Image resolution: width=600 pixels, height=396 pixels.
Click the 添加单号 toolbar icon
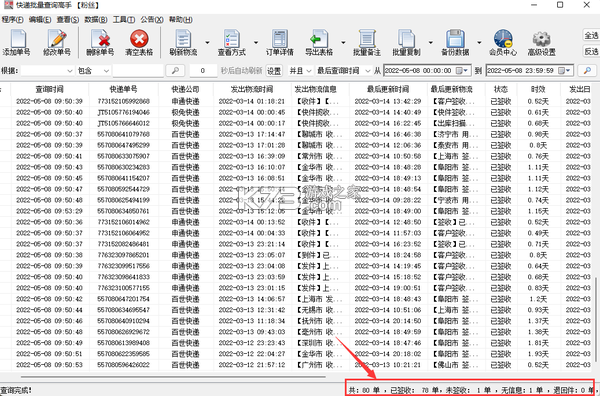[x=17, y=42]
